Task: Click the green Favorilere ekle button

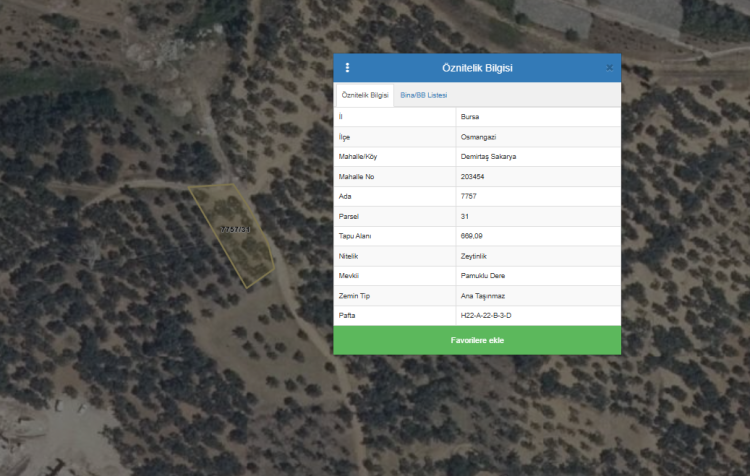Action: click(x=477, y=340)
